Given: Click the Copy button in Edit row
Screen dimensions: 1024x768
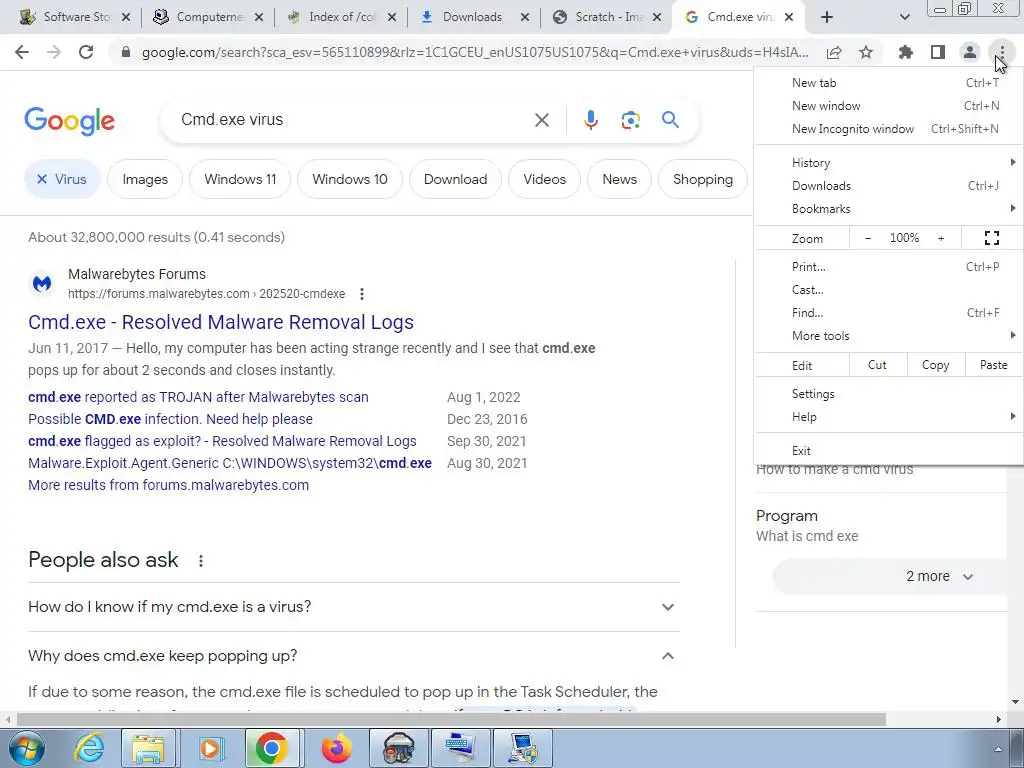Looking at the screenshot, I should 935,365.
